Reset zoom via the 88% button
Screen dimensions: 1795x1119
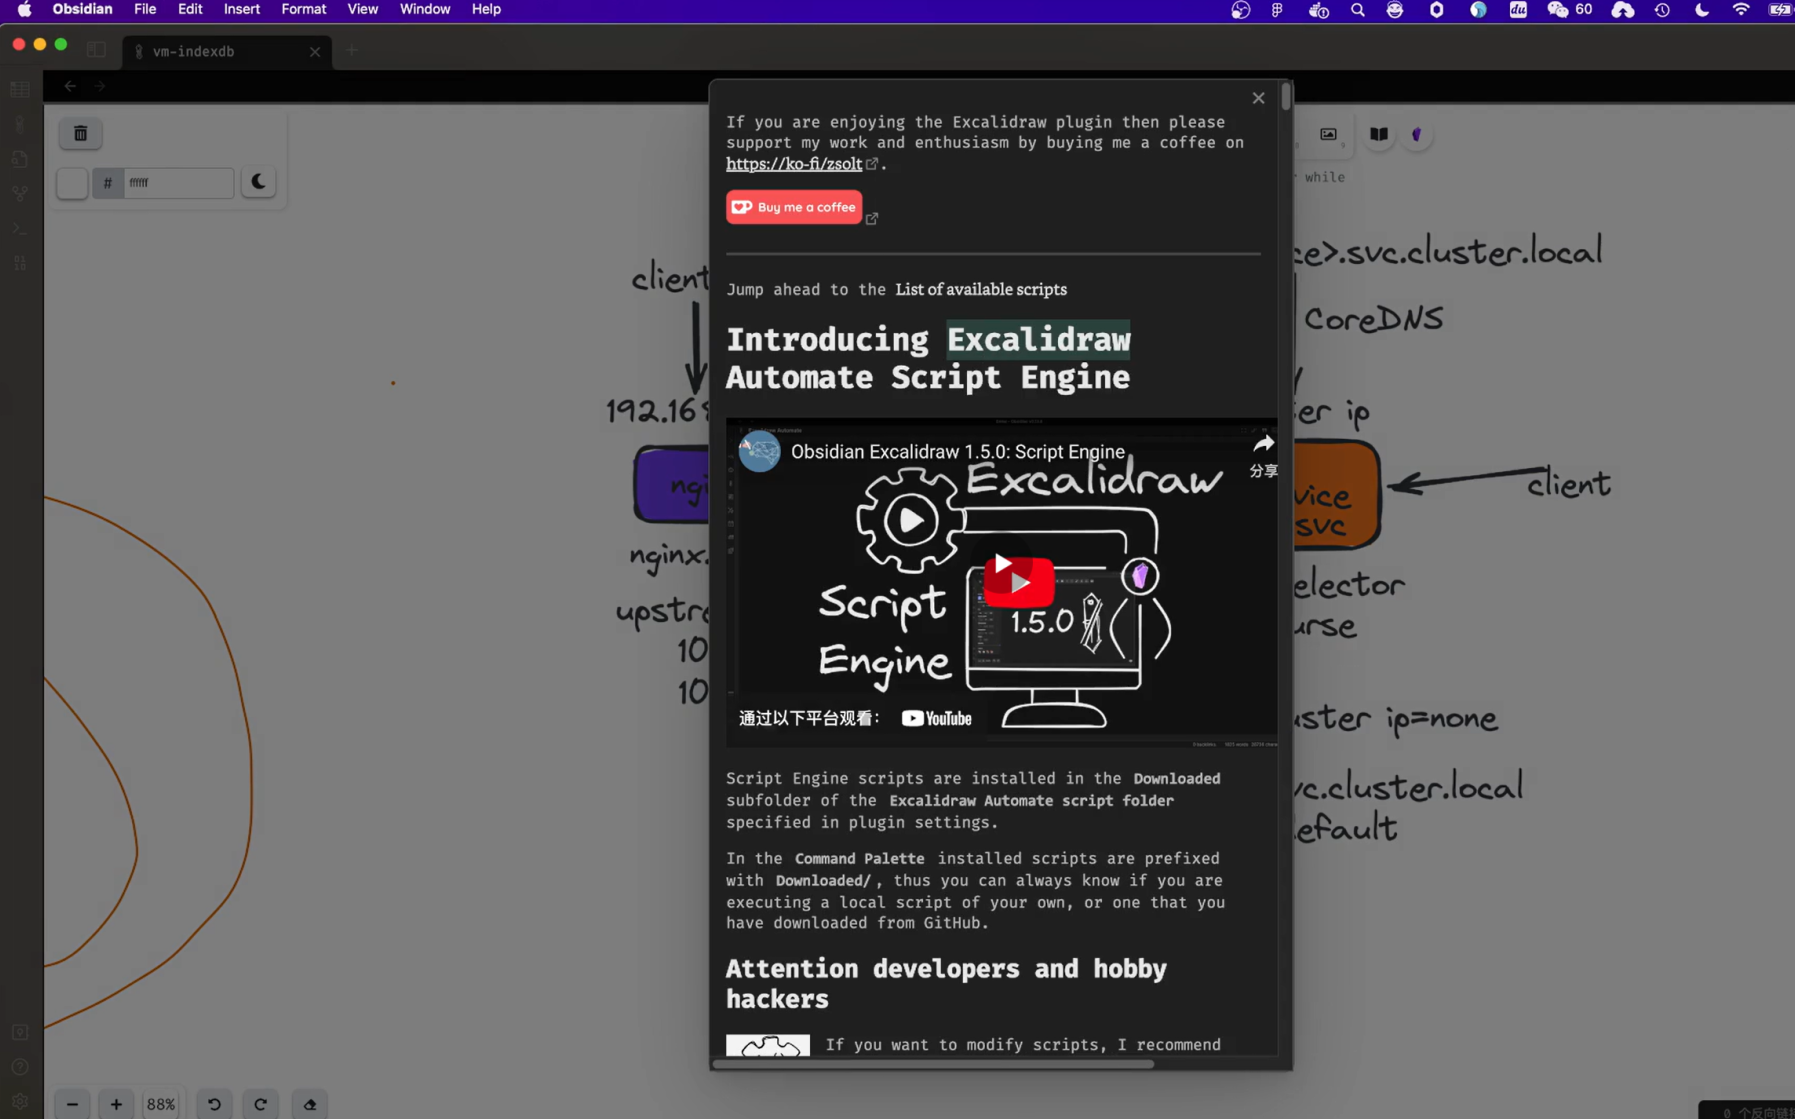160,1104
